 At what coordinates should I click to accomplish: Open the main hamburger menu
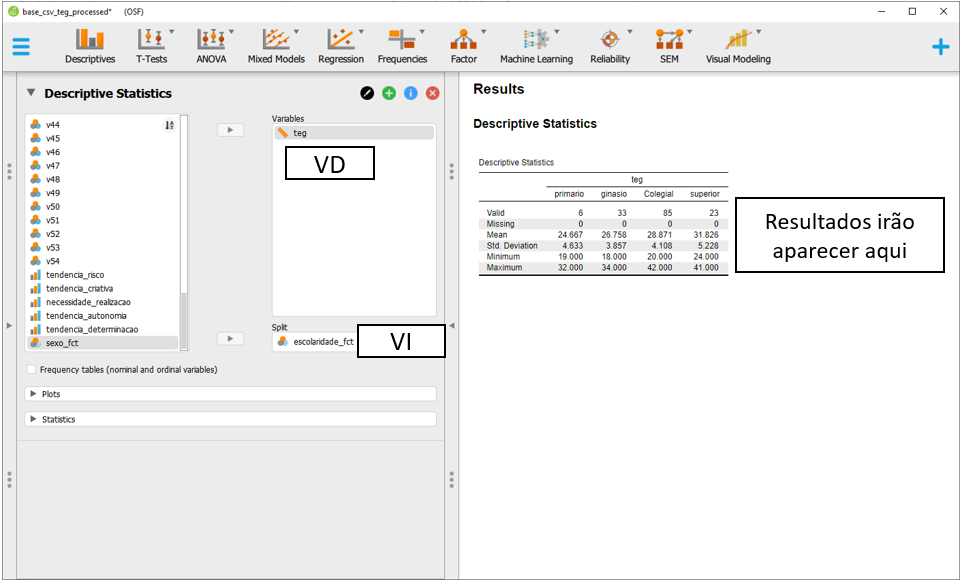click(21, 47)
